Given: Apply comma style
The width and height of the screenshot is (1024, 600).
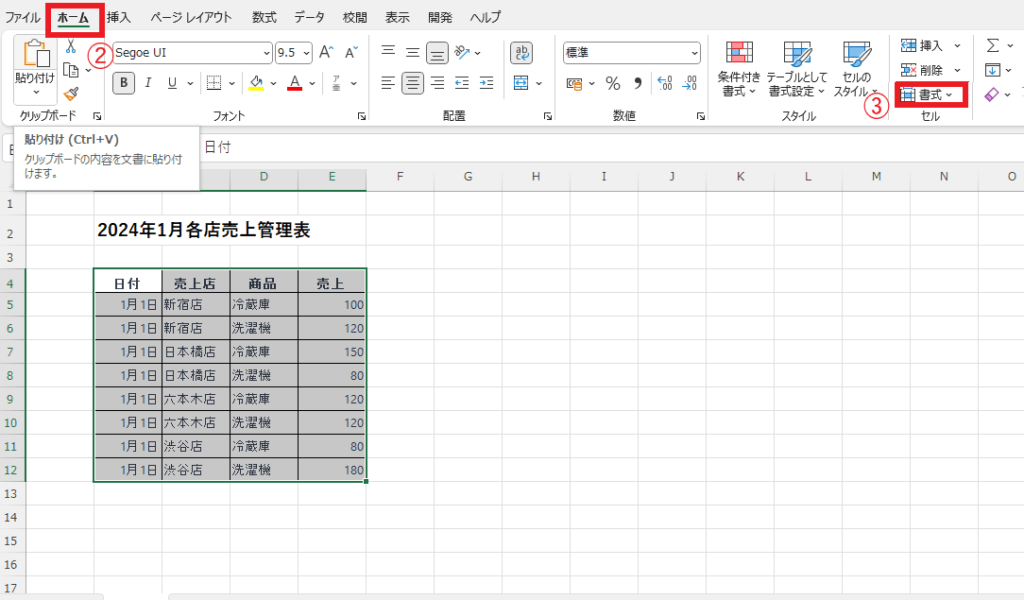Looking at the screenshot, I should (x=637, y=83).
